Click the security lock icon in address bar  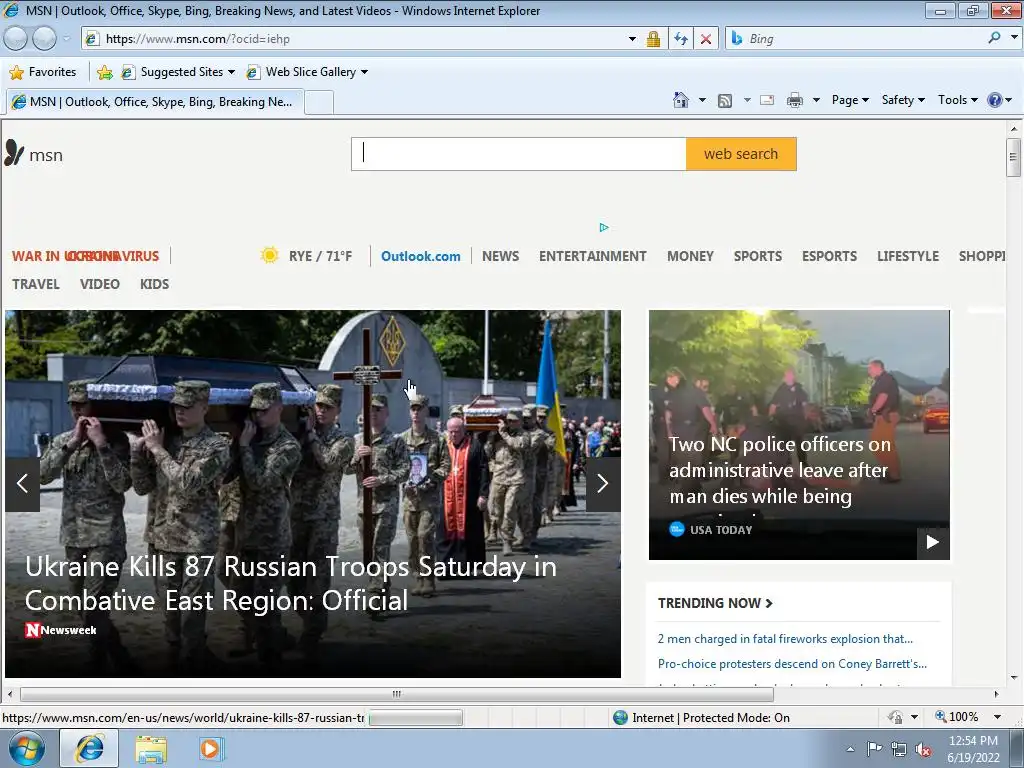[653, 39]
